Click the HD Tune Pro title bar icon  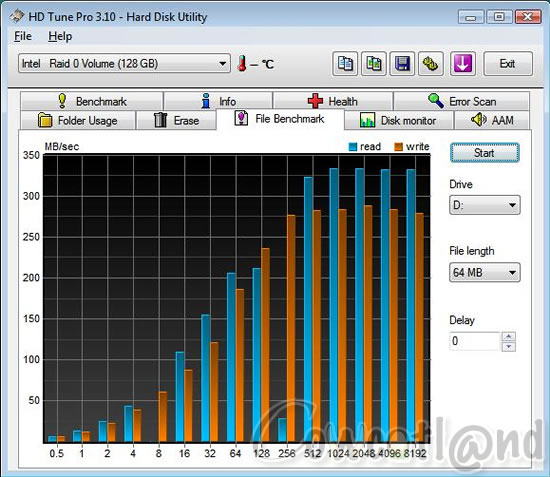(17, 16)
